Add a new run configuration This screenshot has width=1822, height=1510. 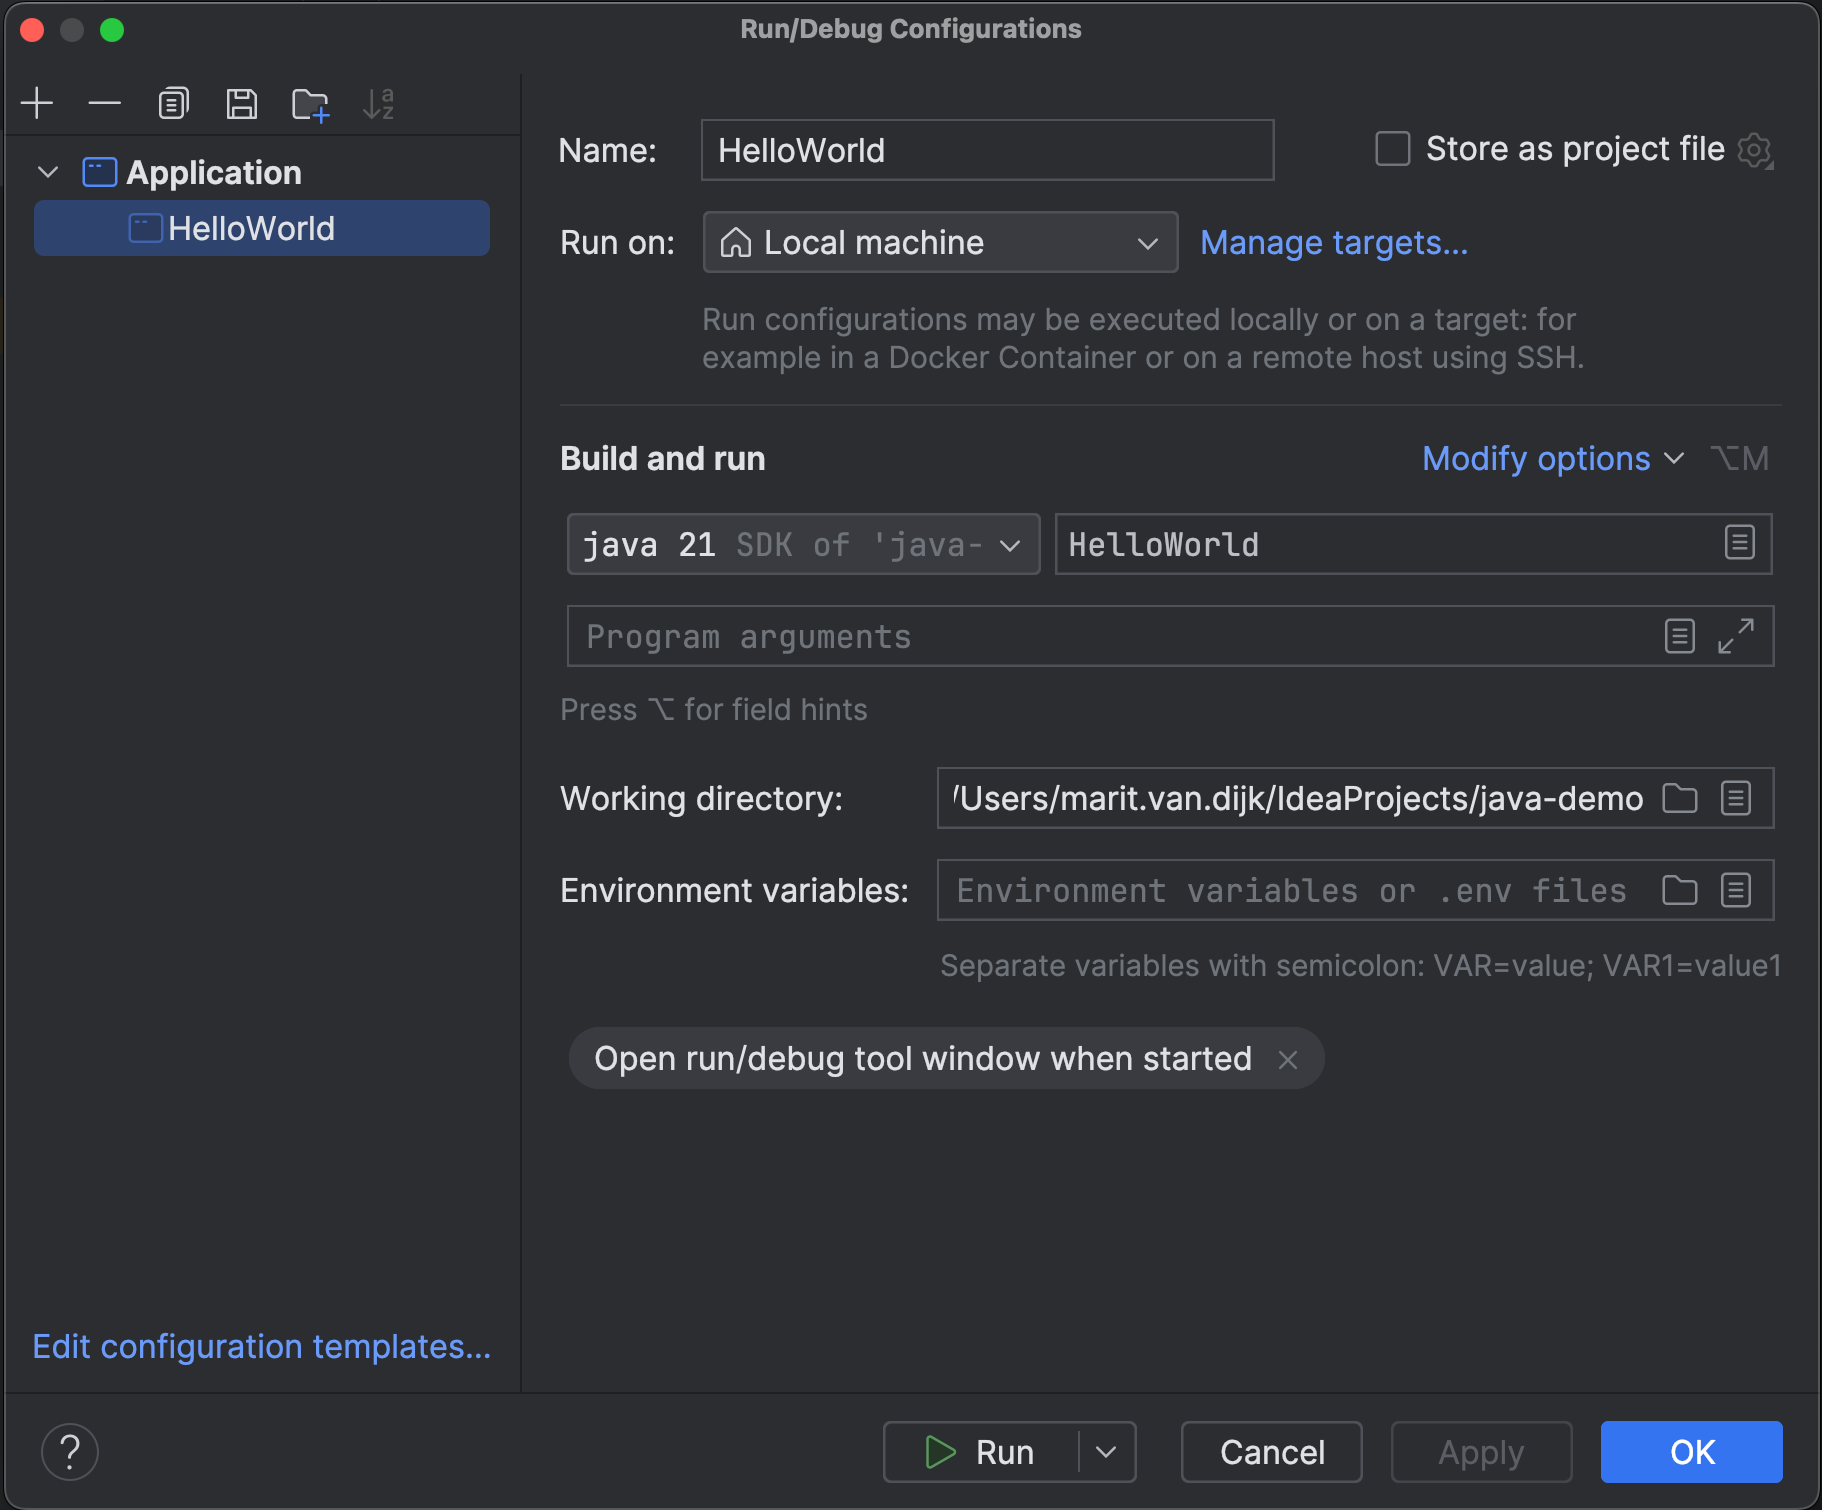(37, 103)
